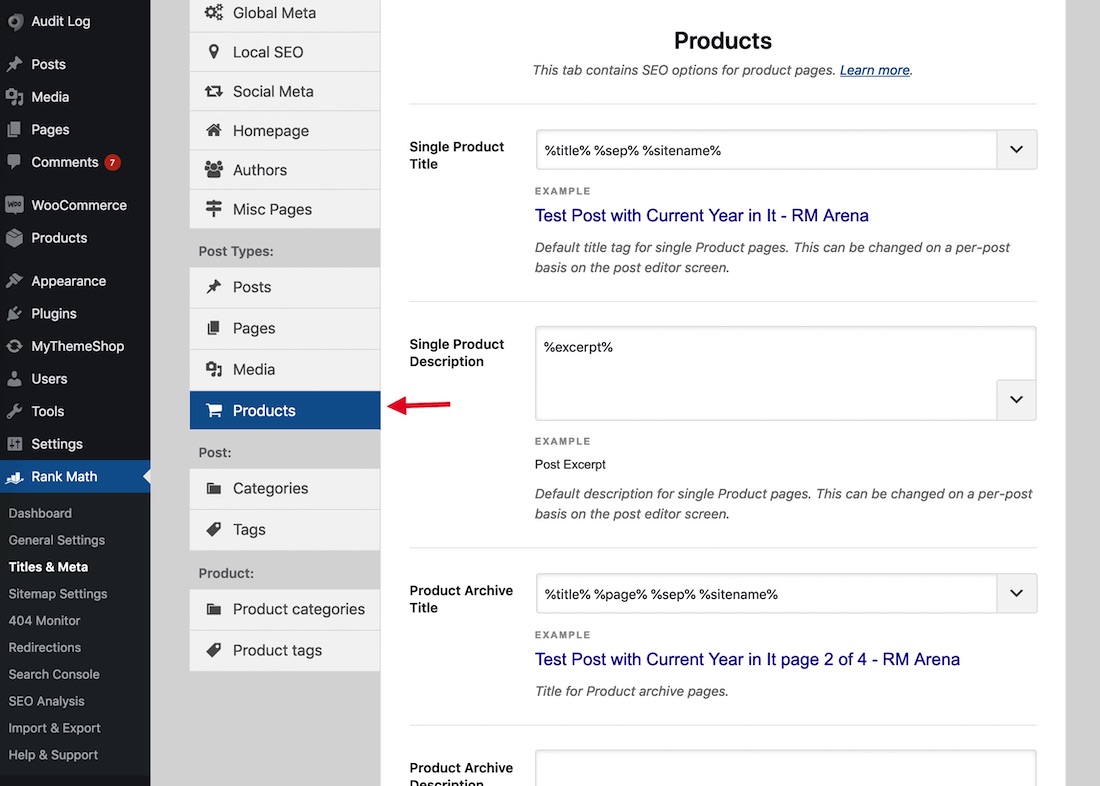Open the Appearance menu in the sidebar

[68, 281]
